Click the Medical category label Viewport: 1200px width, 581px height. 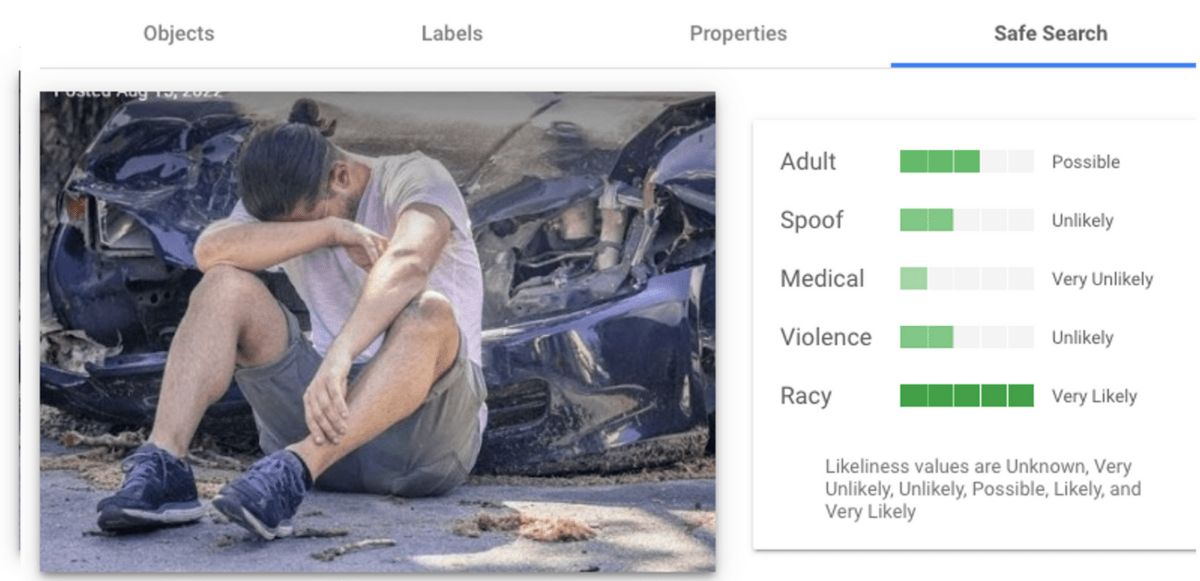pos(822,279)
